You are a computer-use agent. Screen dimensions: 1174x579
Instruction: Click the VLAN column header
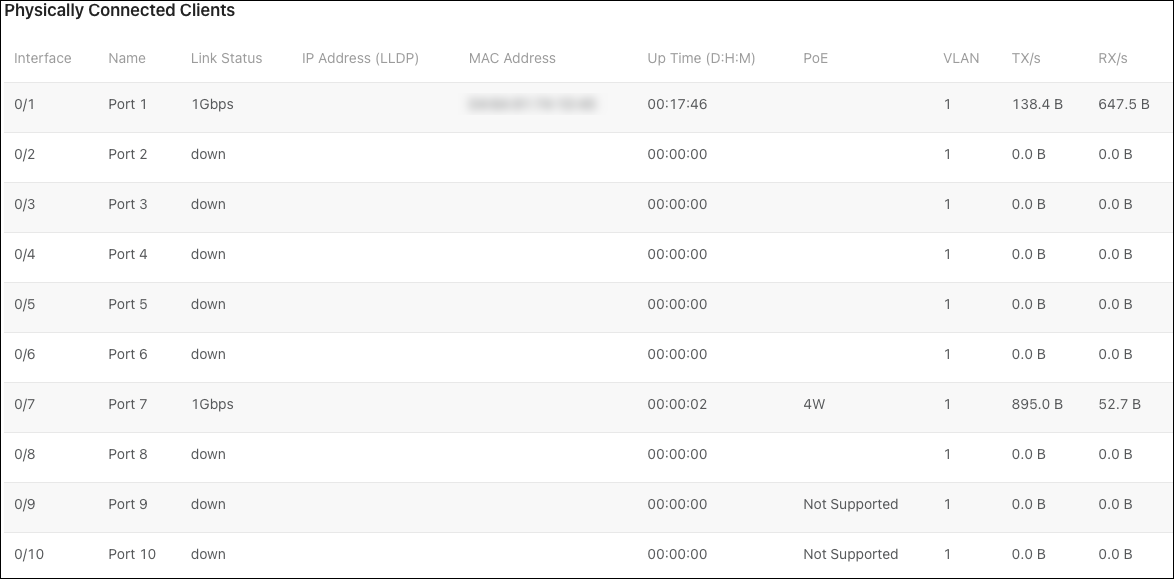(961, 58)
